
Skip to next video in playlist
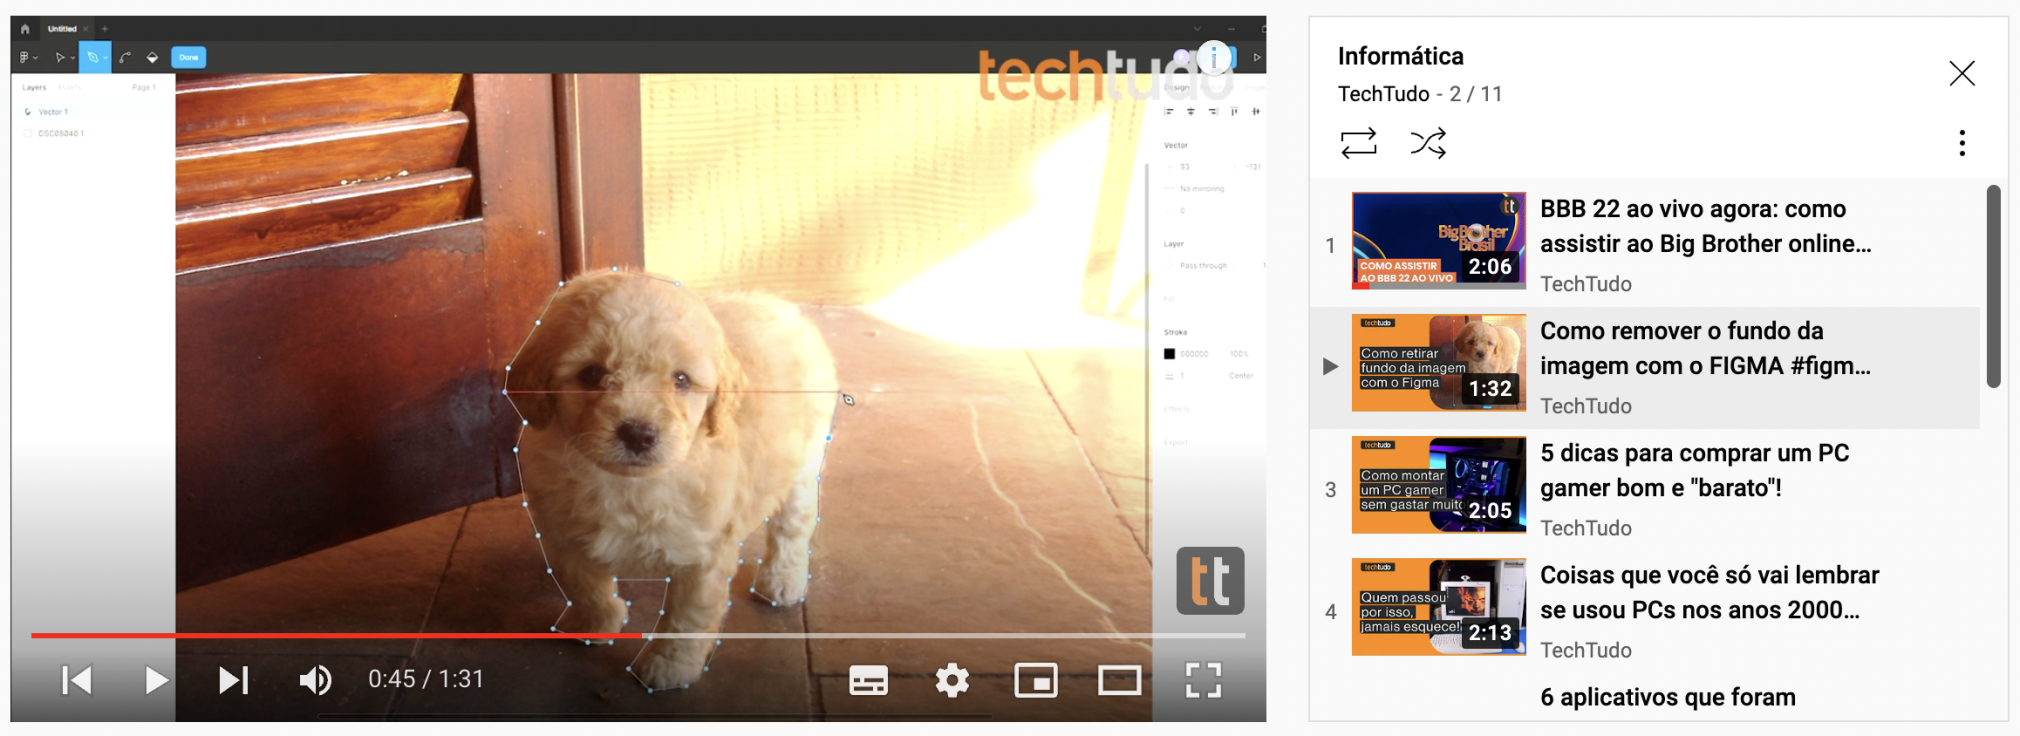(x=234, y=680)
